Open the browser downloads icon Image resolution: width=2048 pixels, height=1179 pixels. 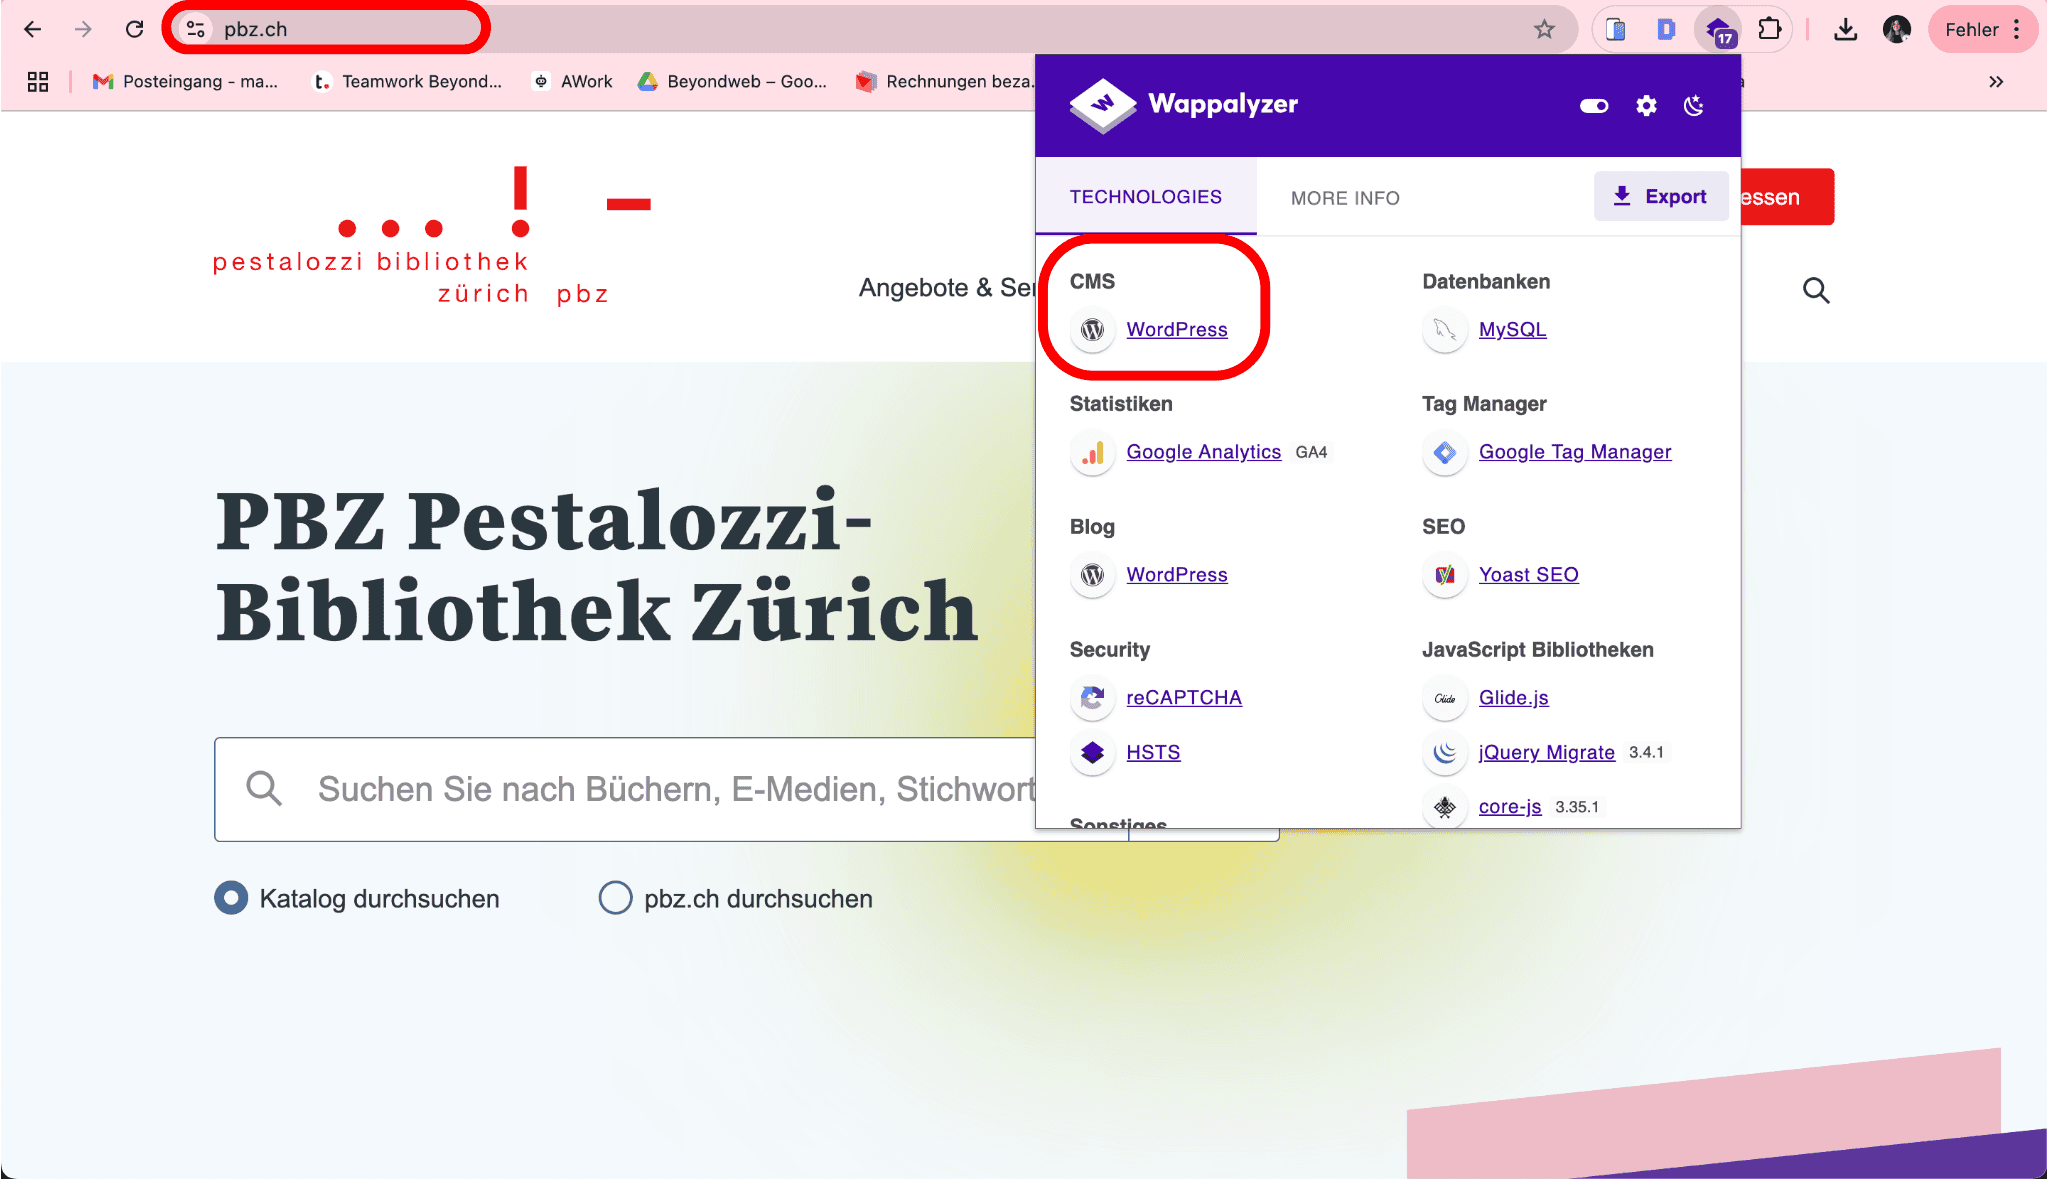click(1846, 30)
